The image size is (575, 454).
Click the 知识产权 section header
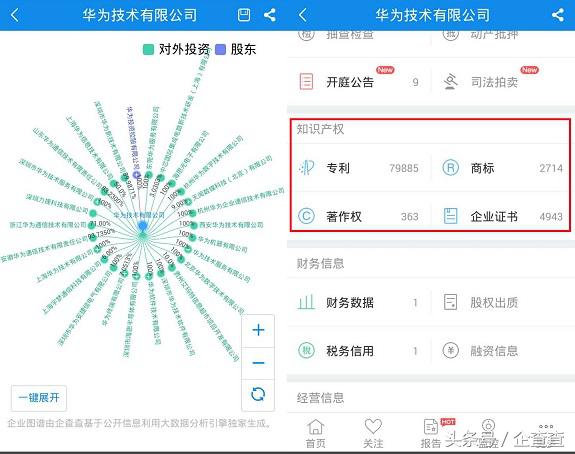point(320,129)
